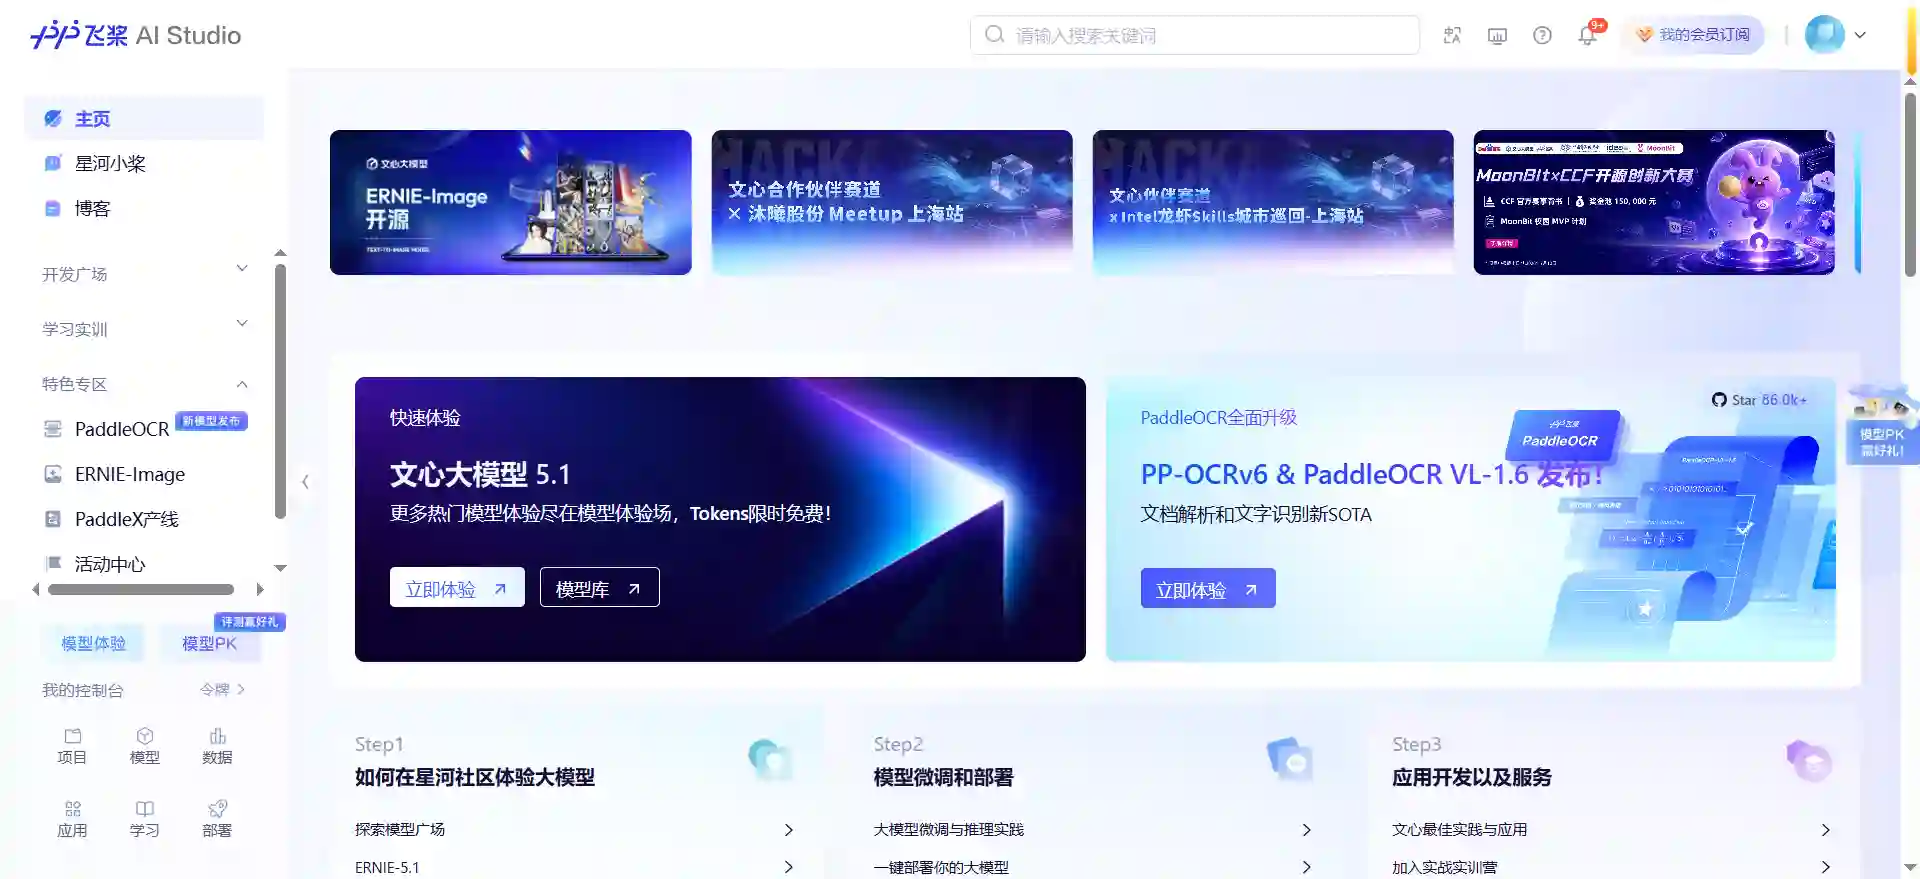Open 项目 in my console

tap(72, 747)
